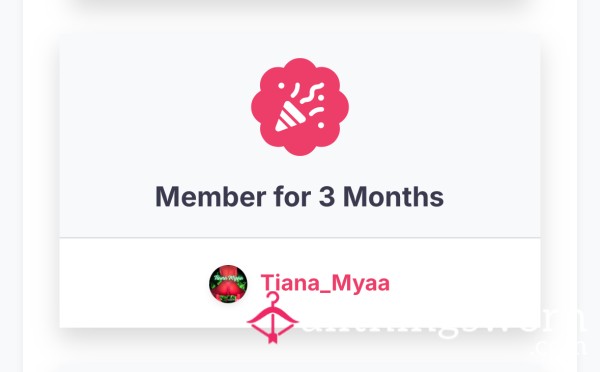Click the Member for 3 Months heading
This screenshot has width=600, height=372.
click(x=299, y=196)
